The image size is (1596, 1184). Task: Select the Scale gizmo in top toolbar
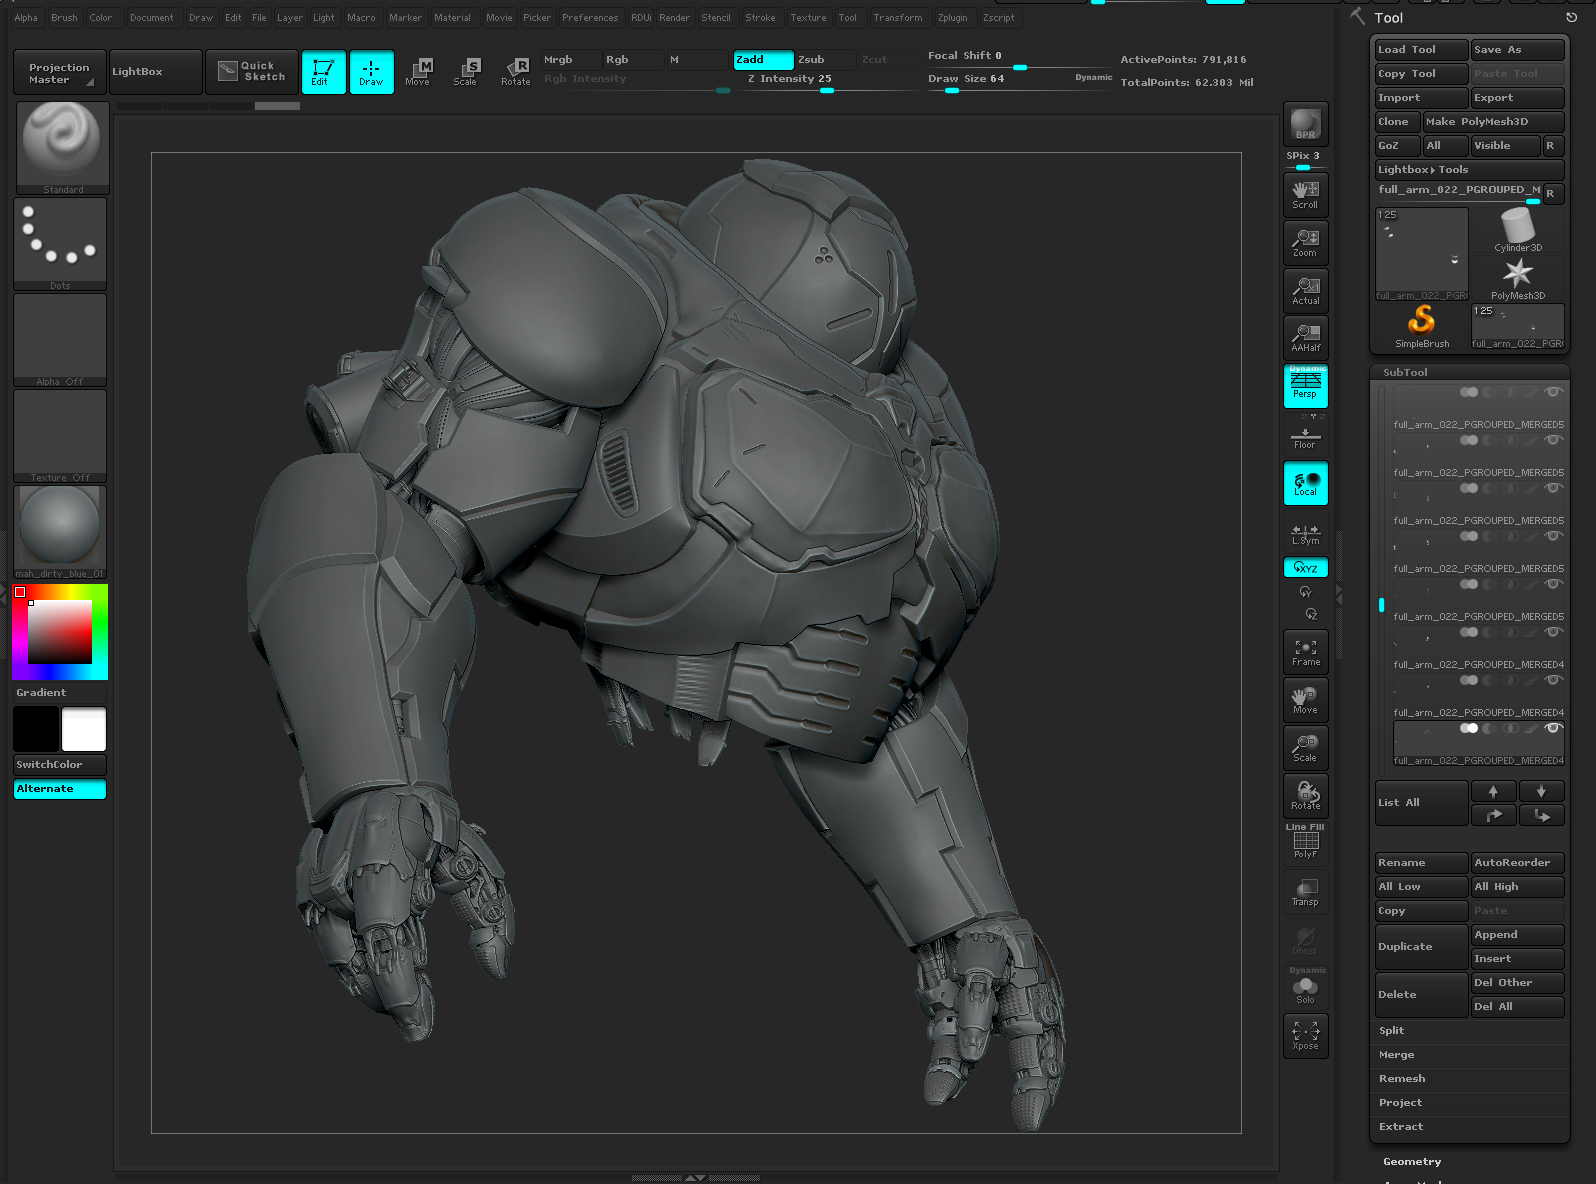pyautogui.click(x=466, y=72)
